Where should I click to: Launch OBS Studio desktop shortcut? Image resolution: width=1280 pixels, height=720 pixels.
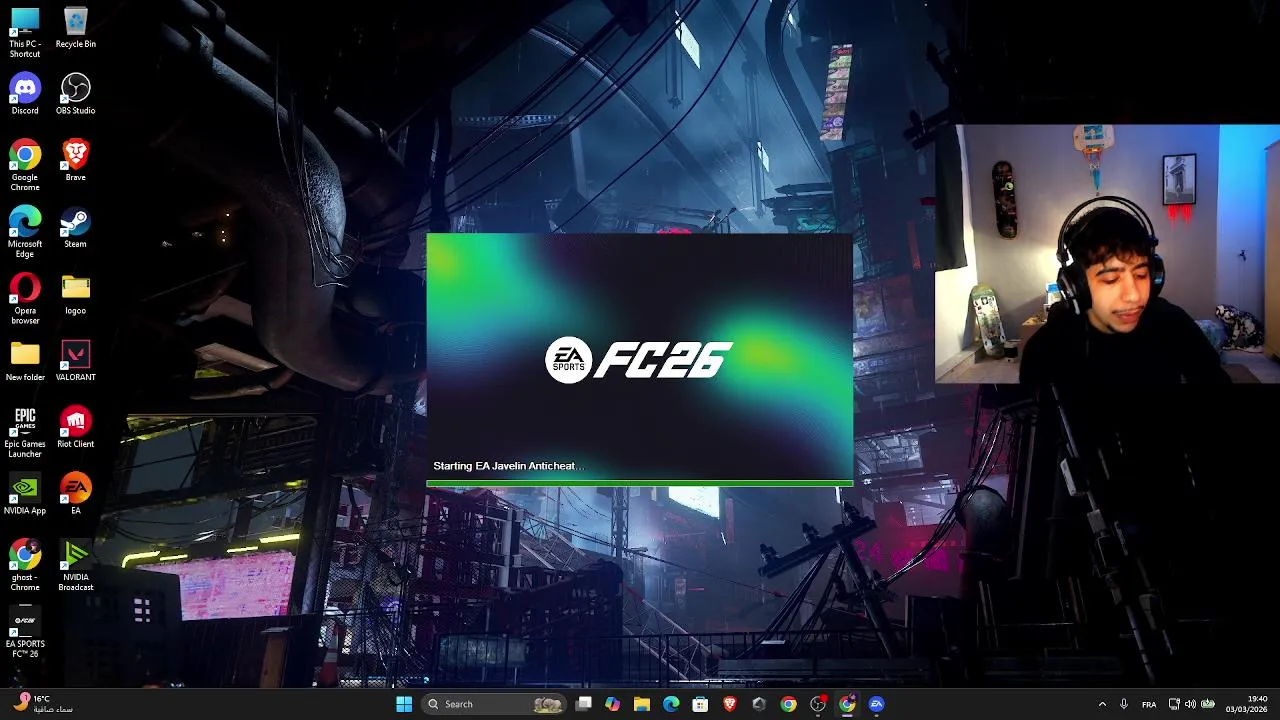pos(76,95)
